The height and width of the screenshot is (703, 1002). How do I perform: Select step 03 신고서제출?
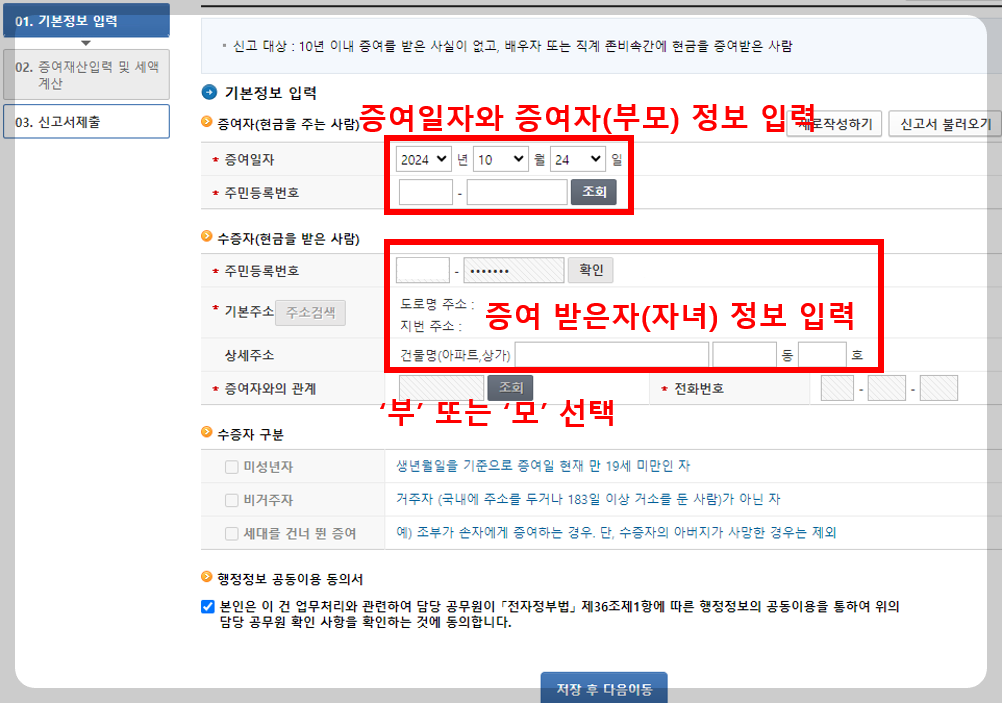(x=85, y=120)
